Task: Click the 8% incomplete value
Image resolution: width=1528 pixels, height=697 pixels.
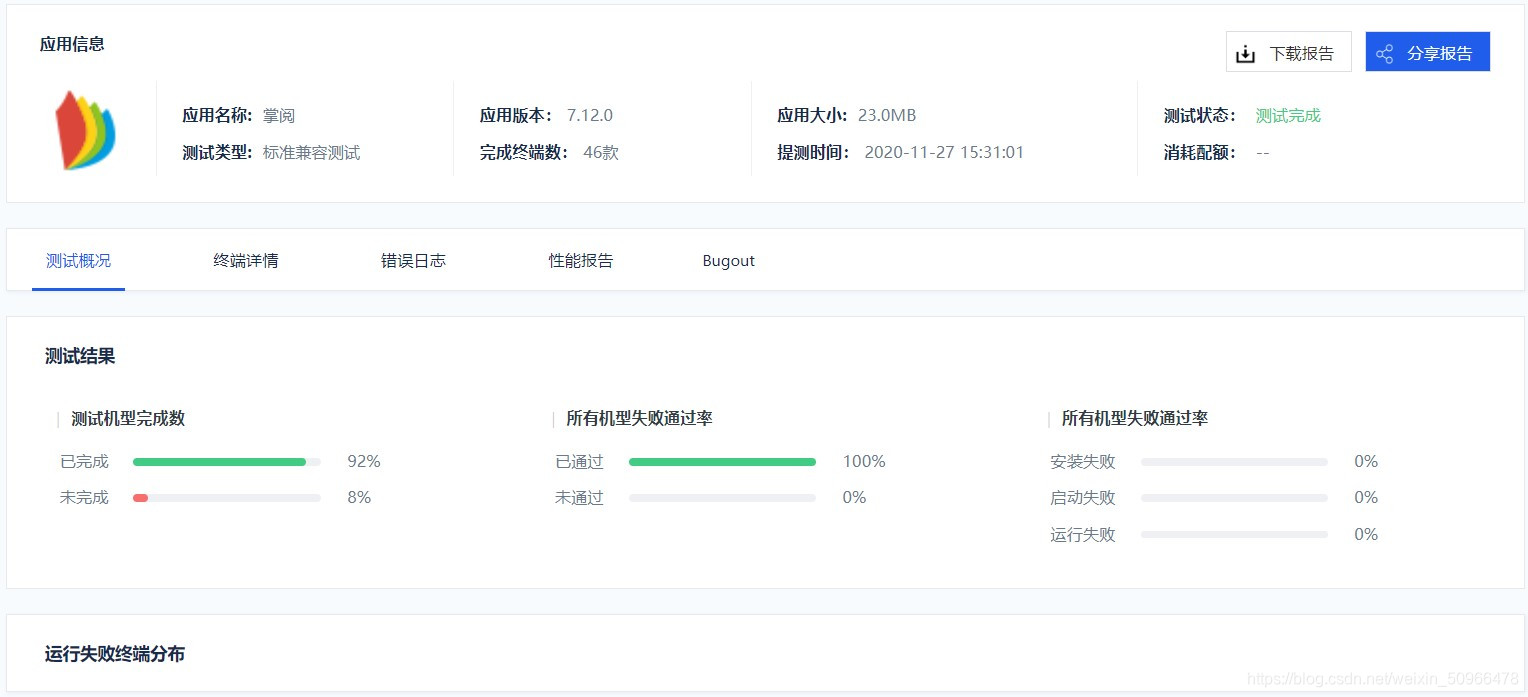Action: click(x=359, y=498)
